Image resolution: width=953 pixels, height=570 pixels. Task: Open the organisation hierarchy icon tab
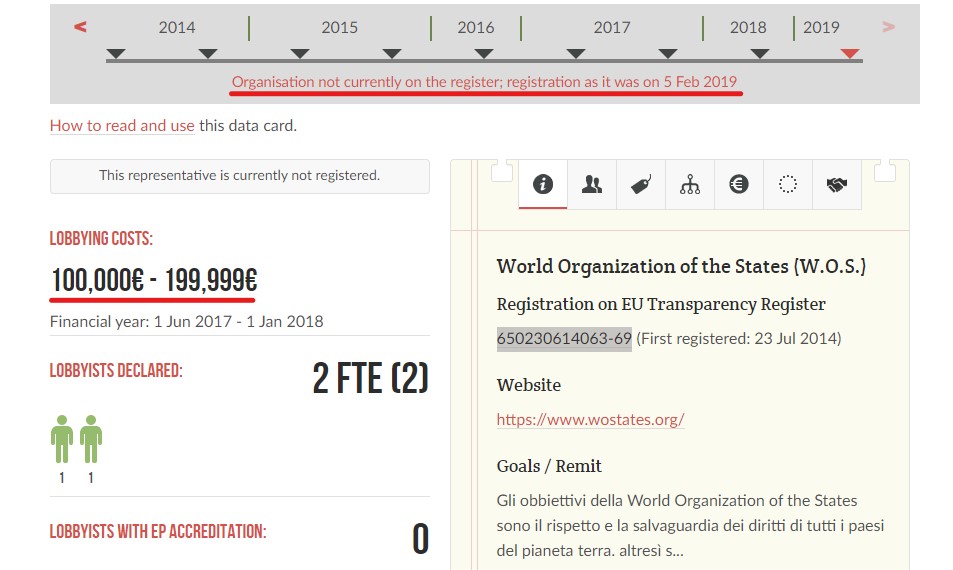[690, 184]
